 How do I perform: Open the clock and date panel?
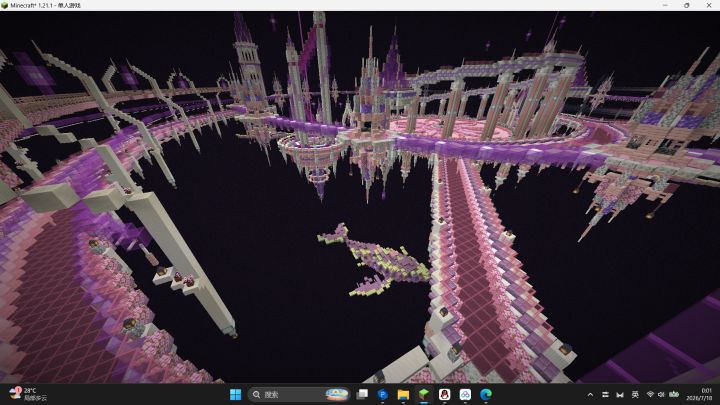tap(699, 394)
